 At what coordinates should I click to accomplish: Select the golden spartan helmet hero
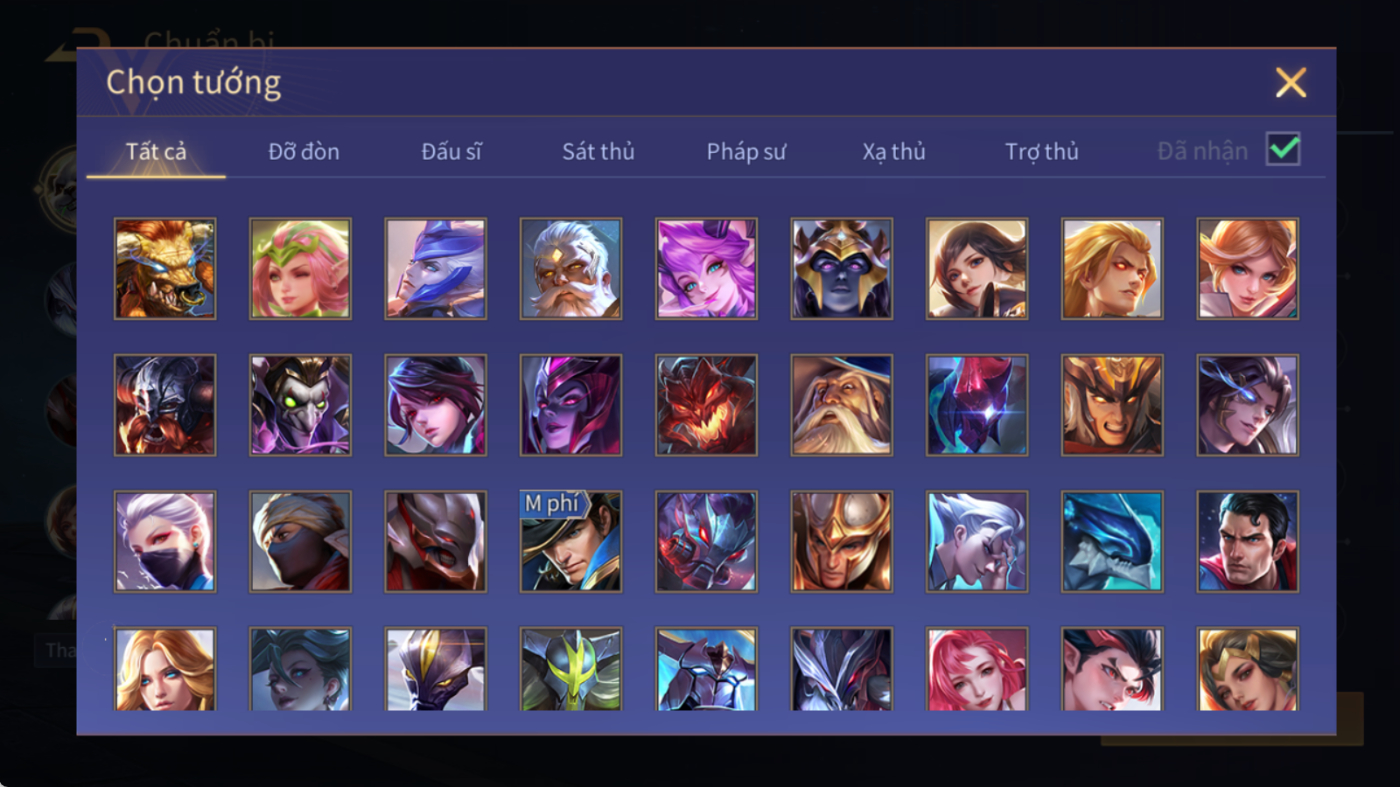[841, 541]
